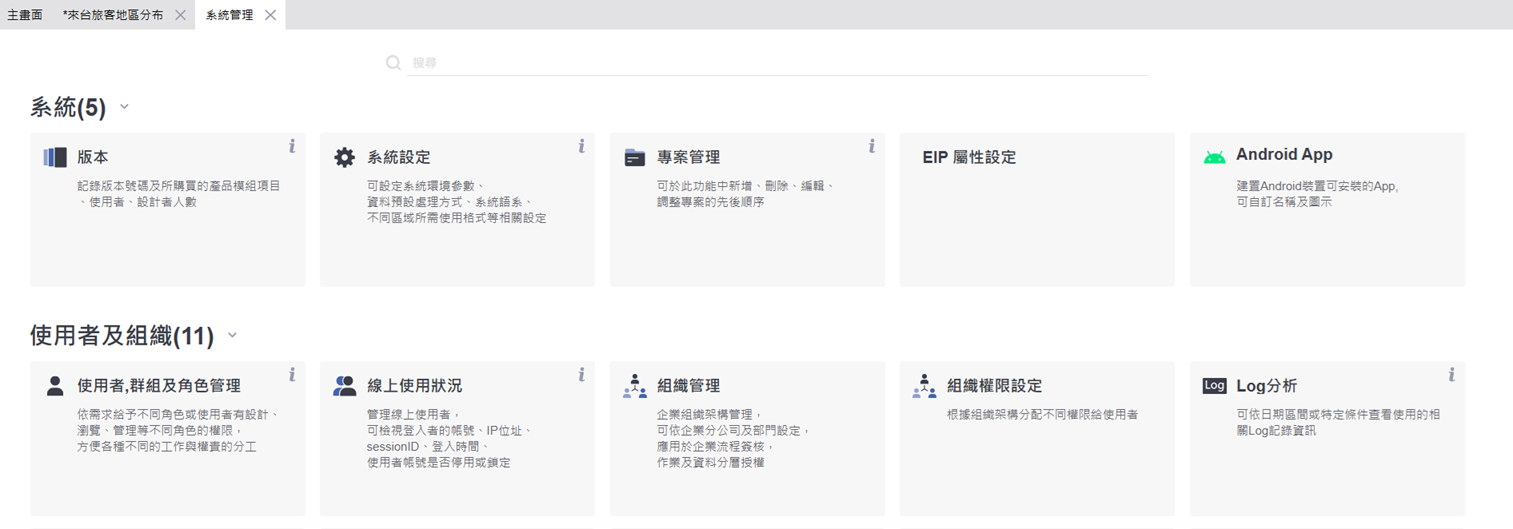Click the 使用者,群組及角色管理 person icon
Image resolution: width=1513 pixels, height=529 pixels.
pyautogui.click(x=55, y=386)
